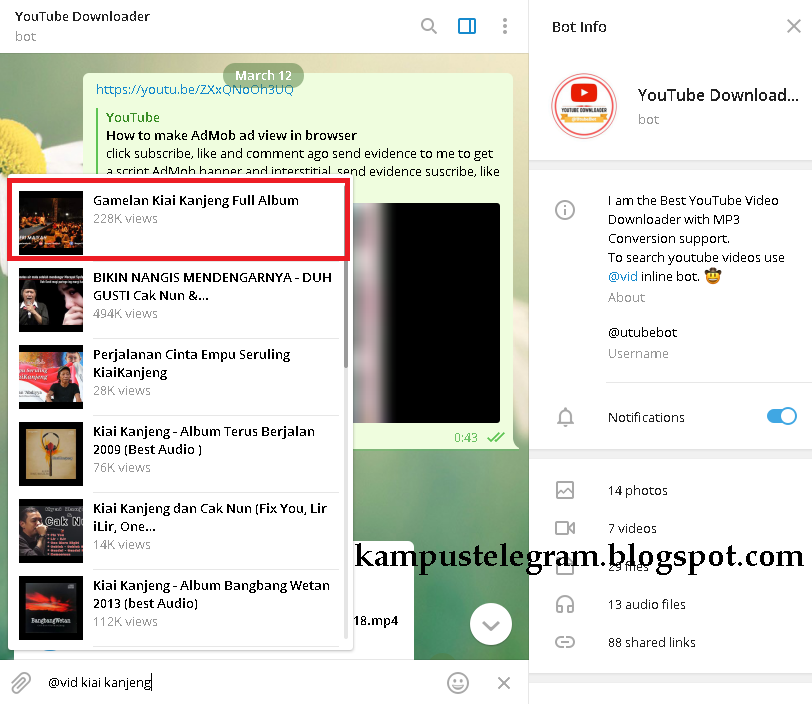Open the emoji picker smiley icon
Image resolution: width=812 pixels, height=704 pixels.
[458, 683]
